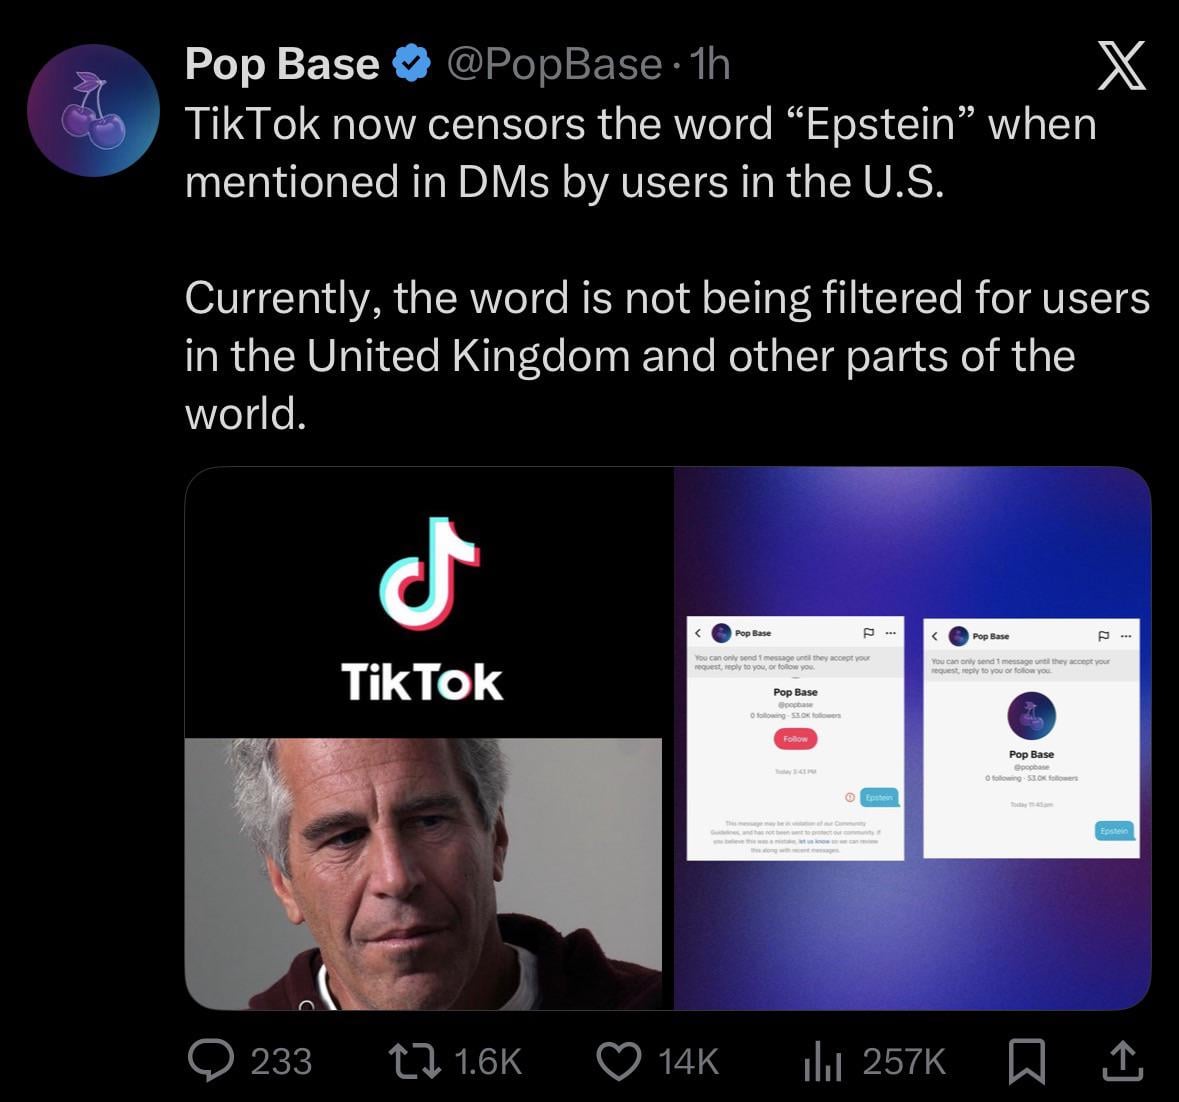
Task: Like the post with heart icon
Action: click(x=619, y=1061)
